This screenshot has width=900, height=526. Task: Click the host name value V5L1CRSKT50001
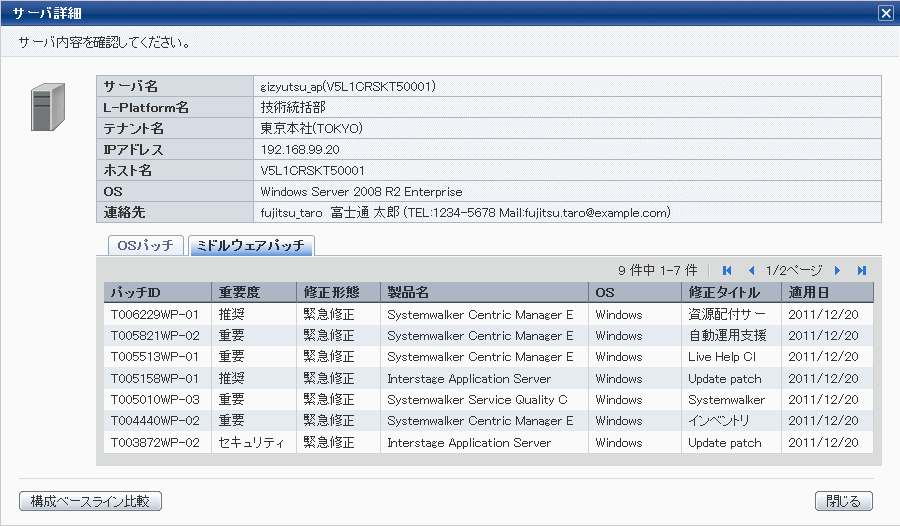click(312, 171)
